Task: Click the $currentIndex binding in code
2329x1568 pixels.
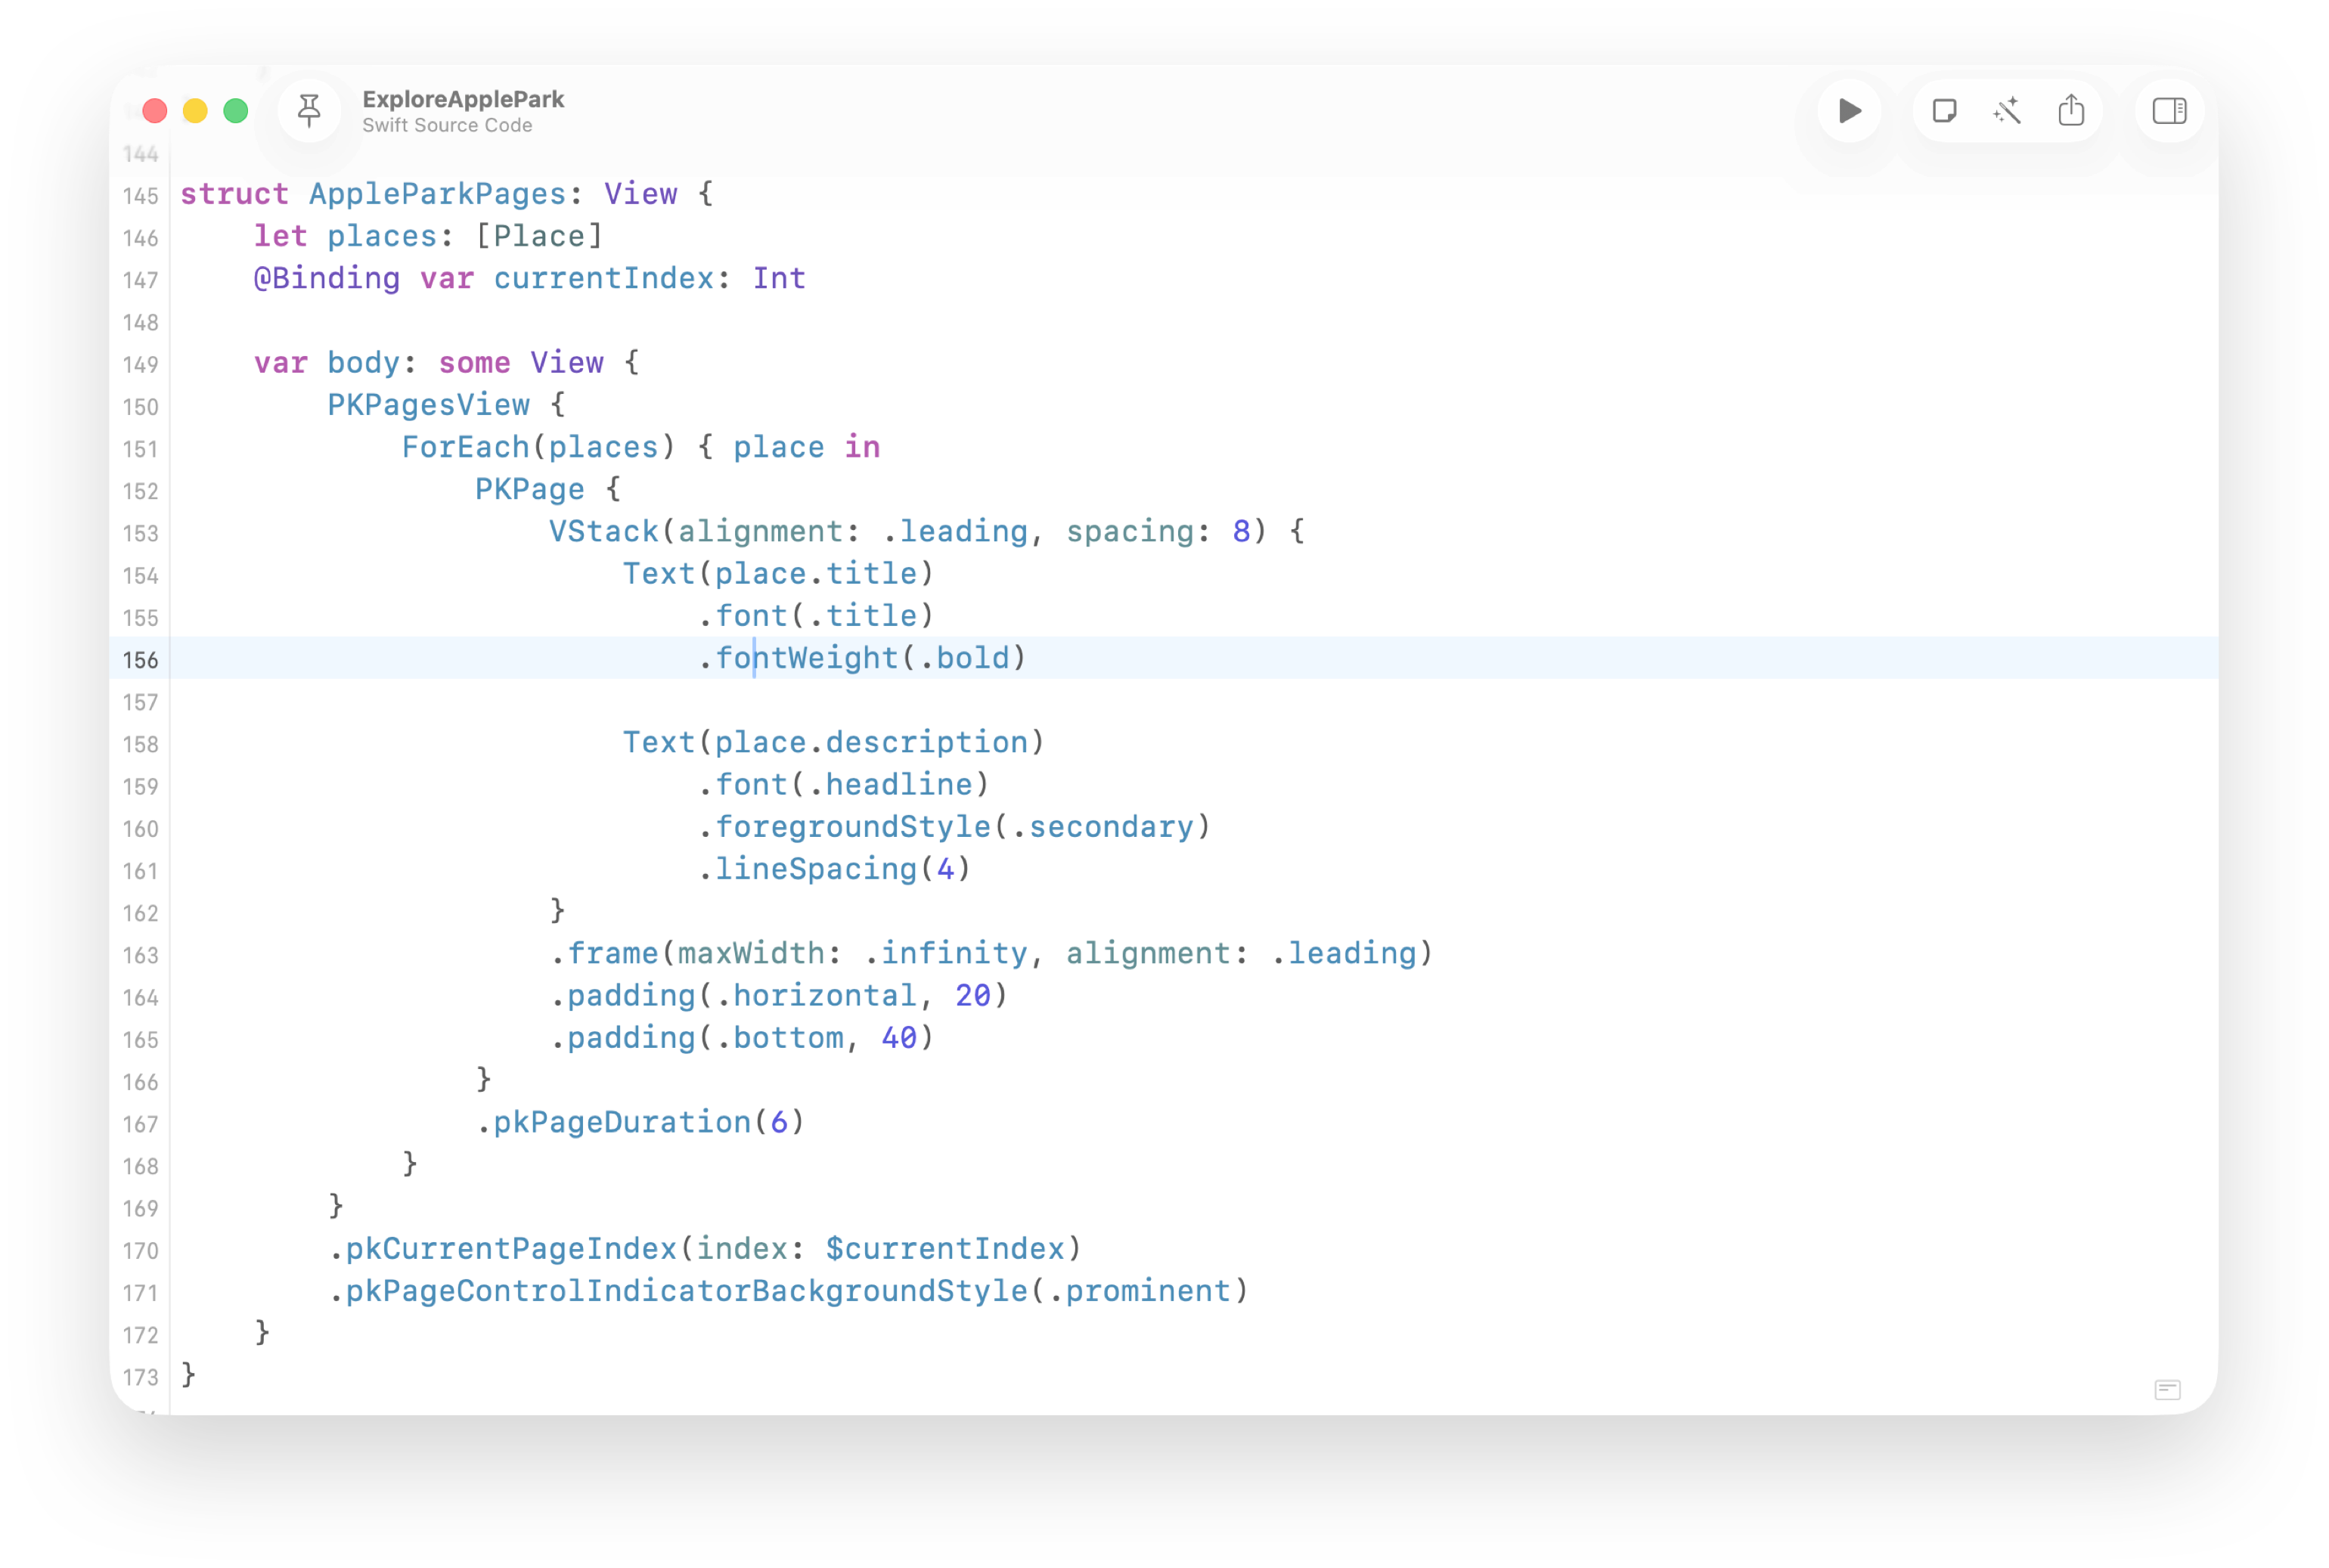Action: click(944, 1249)
